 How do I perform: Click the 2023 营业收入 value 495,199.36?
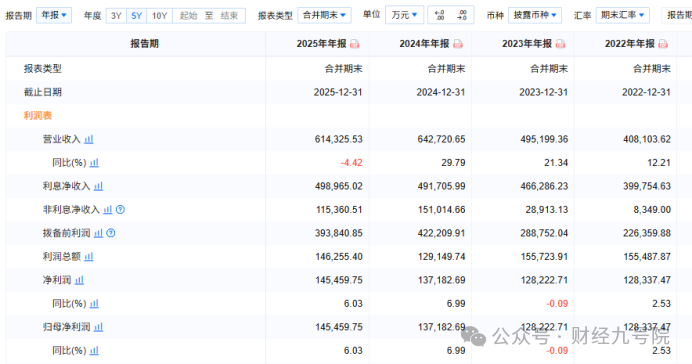click(x=544, y=139)
